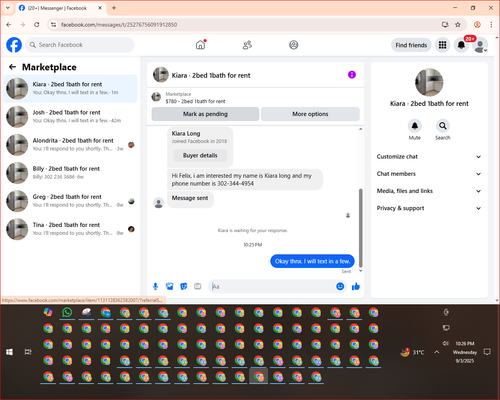Click the GIF picker icon

pos(198,286)
